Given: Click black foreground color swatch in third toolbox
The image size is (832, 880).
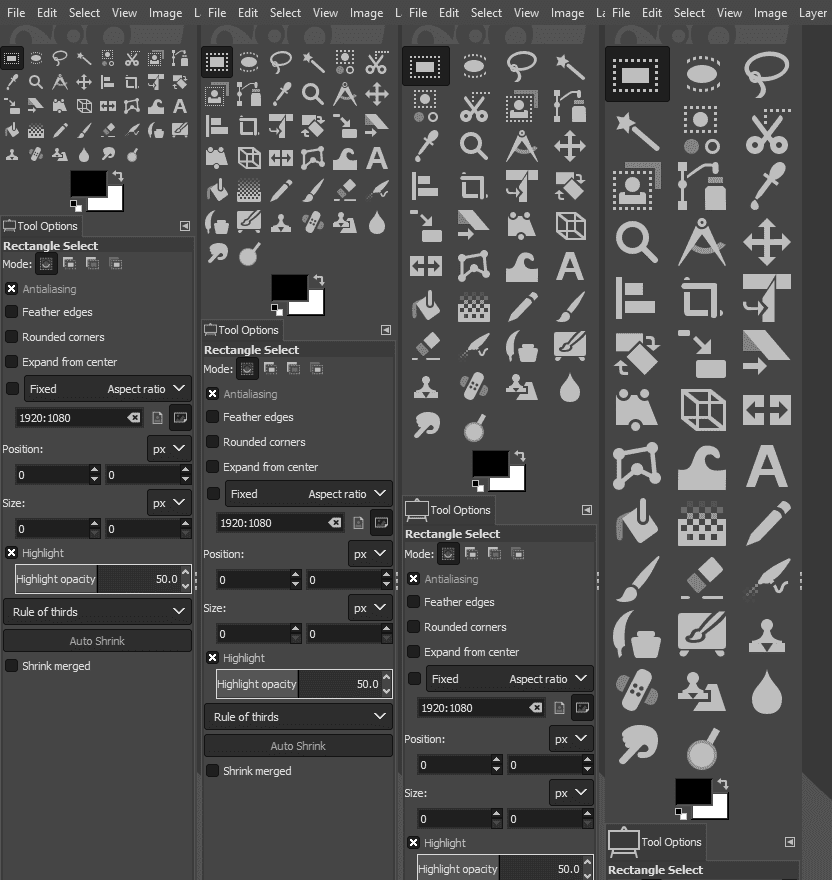Looking at the screenshot, I should pyautogui.click(x=490, y=464).
